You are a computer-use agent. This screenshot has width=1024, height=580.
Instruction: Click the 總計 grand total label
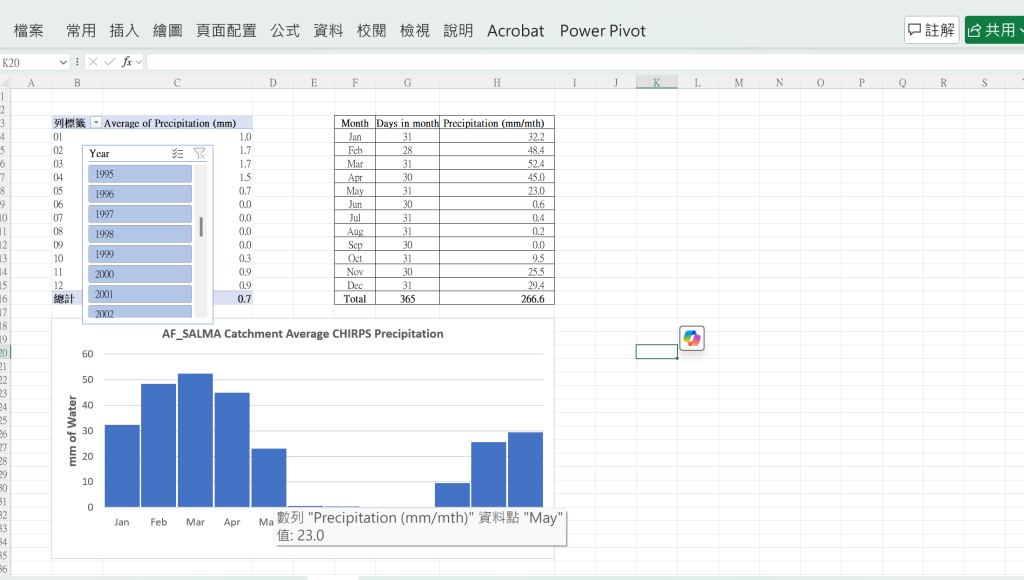[x=64, y=298]
